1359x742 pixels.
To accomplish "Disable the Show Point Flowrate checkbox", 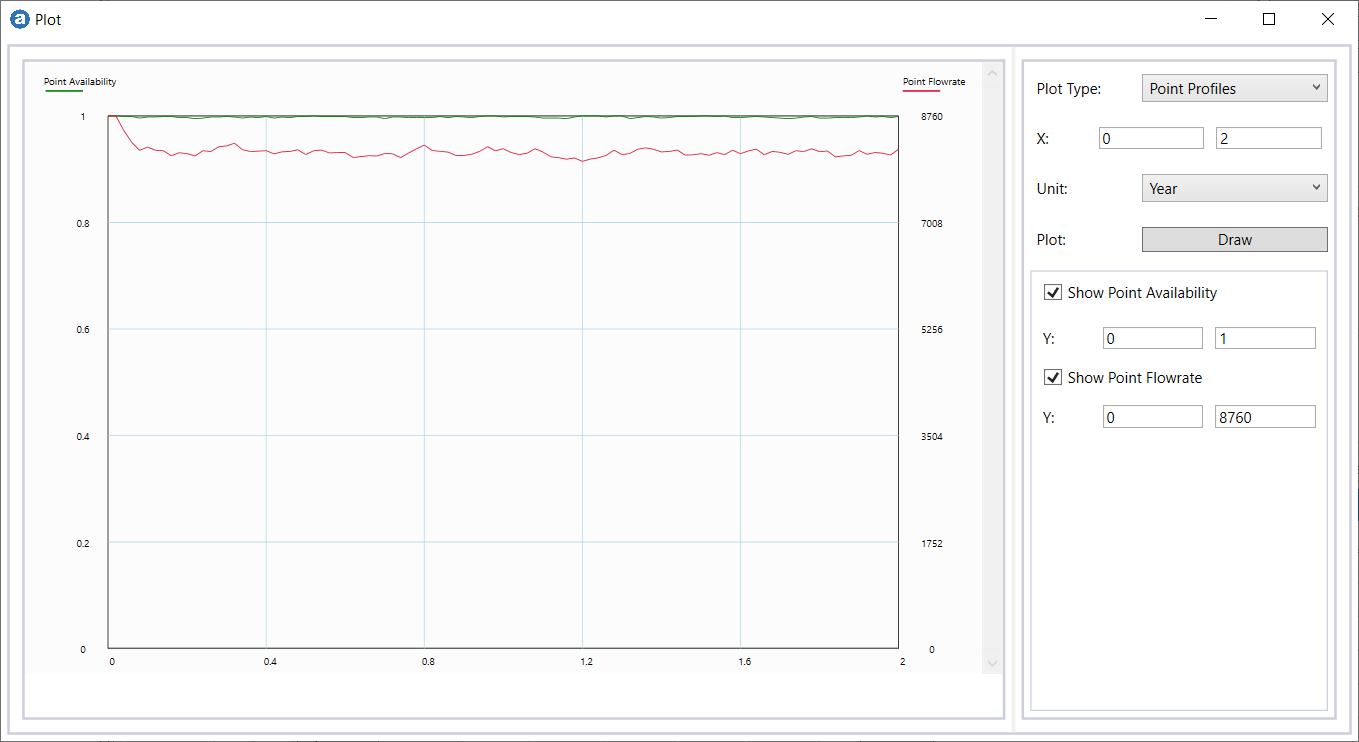I will pyautogui.click(x=1053, y=377).
